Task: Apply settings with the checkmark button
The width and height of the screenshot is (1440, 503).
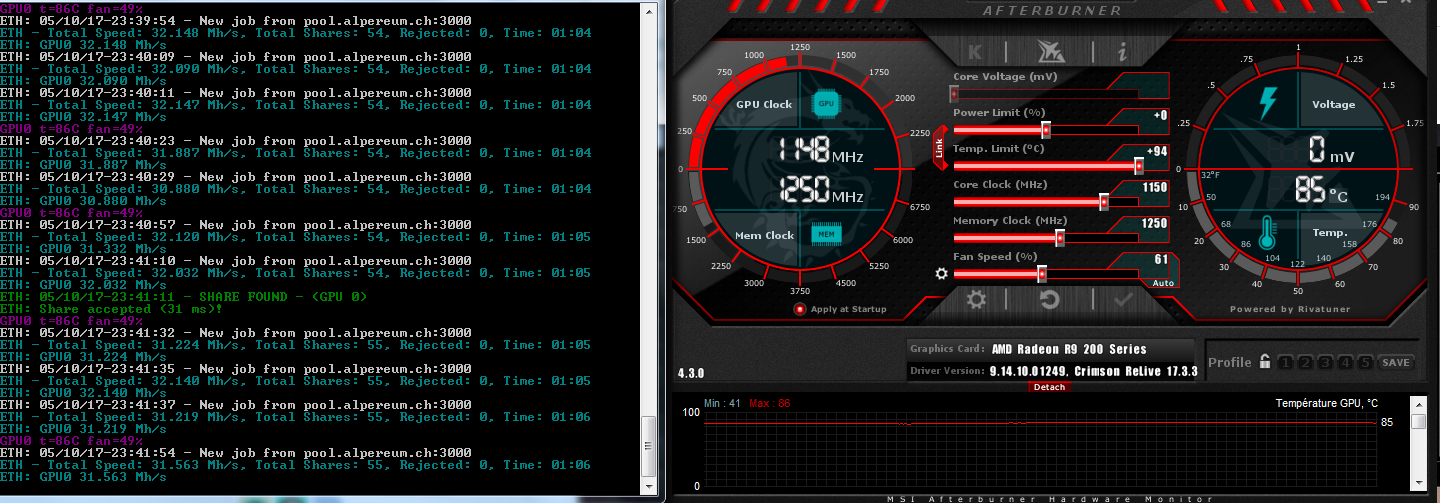Action: point(1123,299)
